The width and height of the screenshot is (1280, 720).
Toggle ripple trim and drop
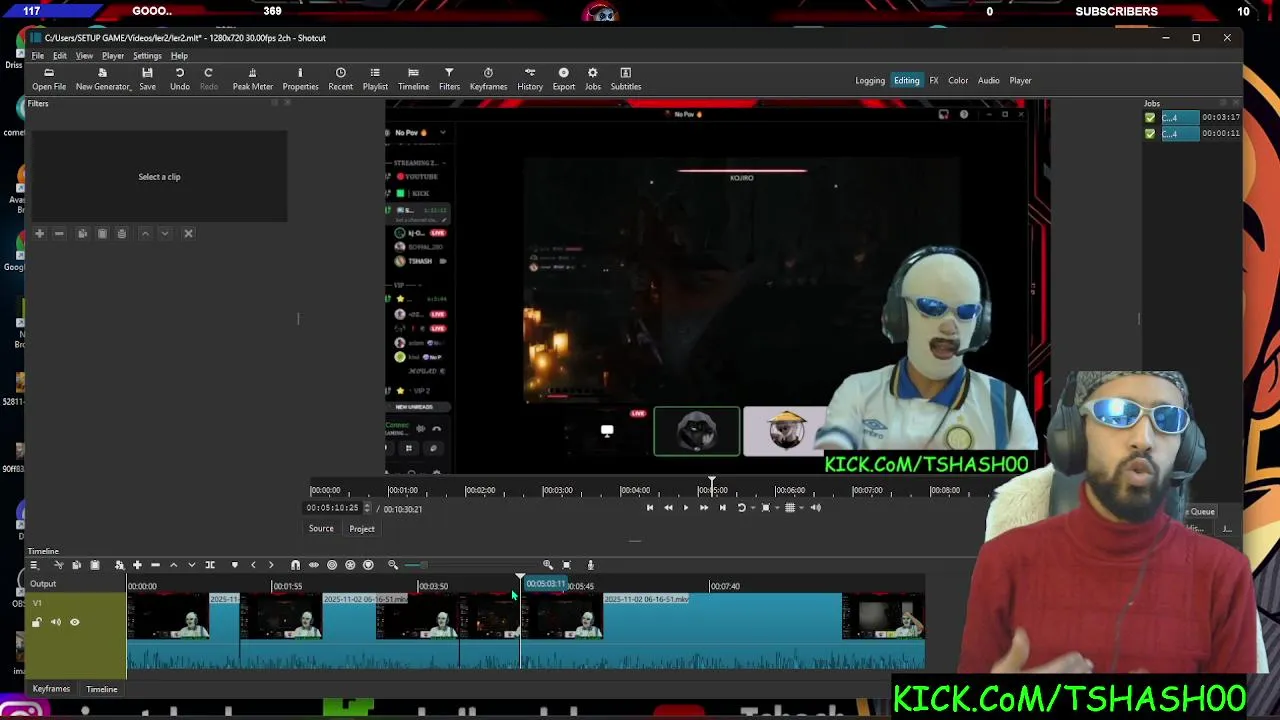coord(332,565)
